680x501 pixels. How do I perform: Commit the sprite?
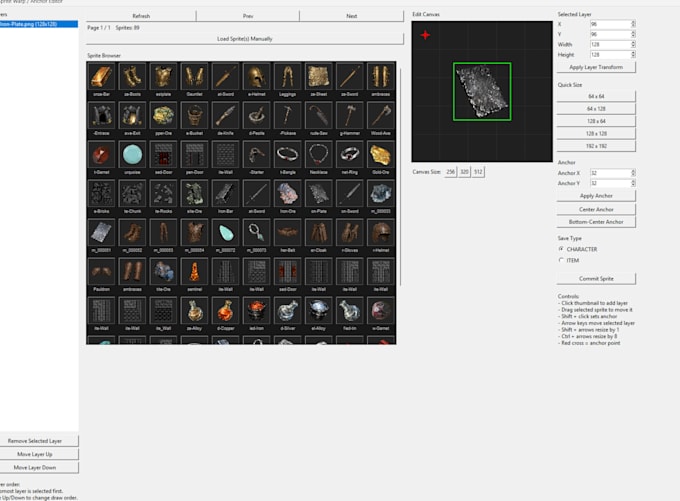pyautogui.click(x=596, y=278)
